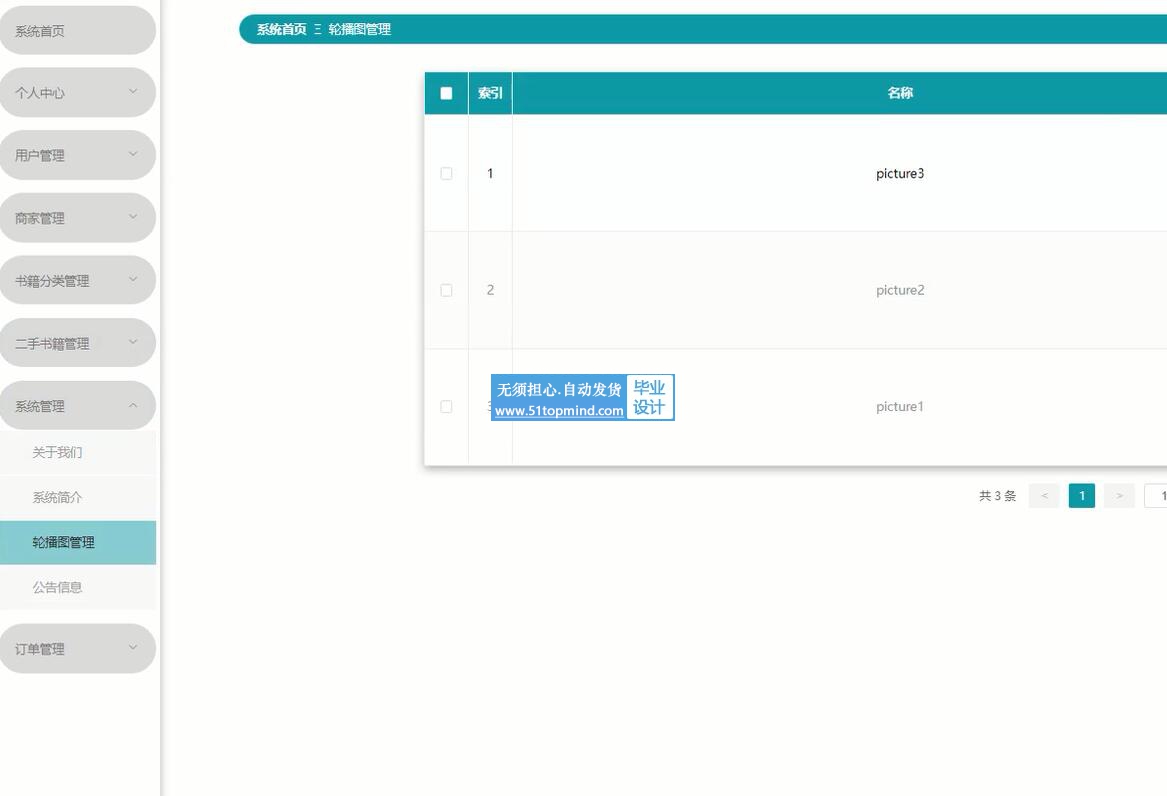Expand the 订单管理 chevron icon

[x=133, y=648]
